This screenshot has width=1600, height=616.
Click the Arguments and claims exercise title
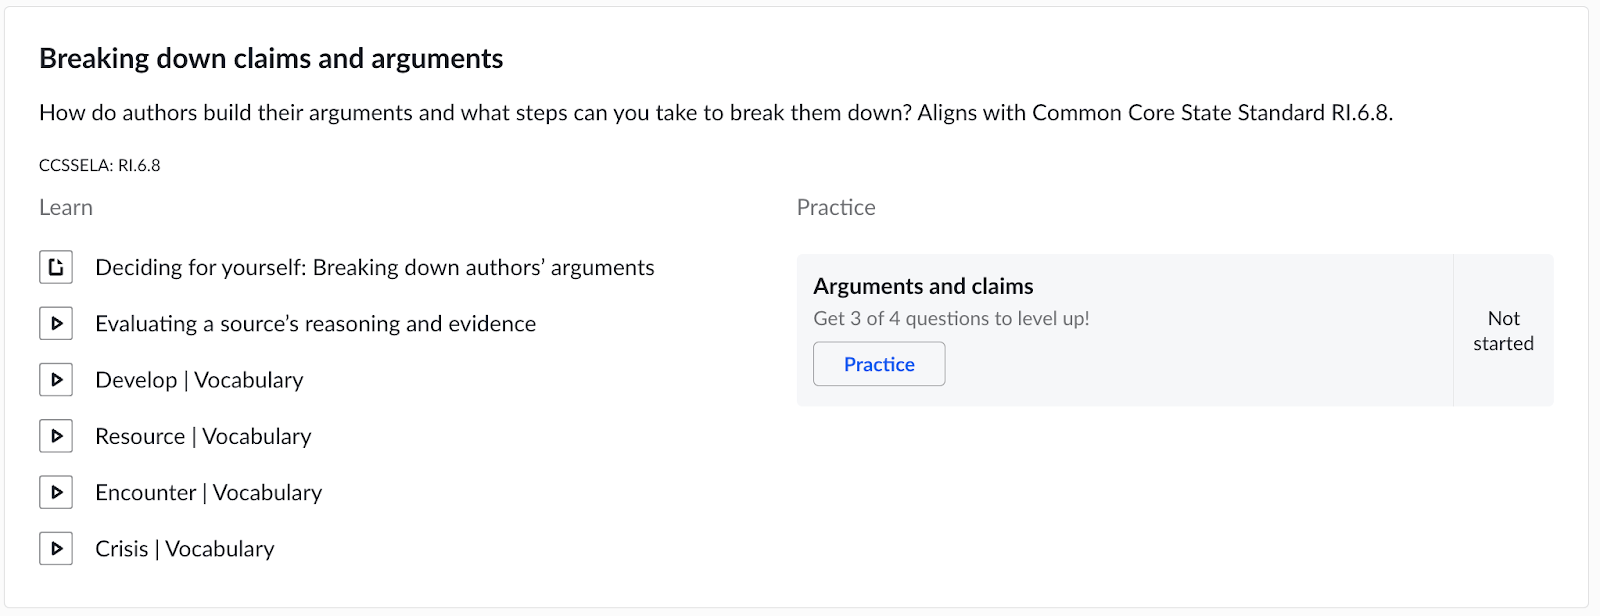coord(923,286)
